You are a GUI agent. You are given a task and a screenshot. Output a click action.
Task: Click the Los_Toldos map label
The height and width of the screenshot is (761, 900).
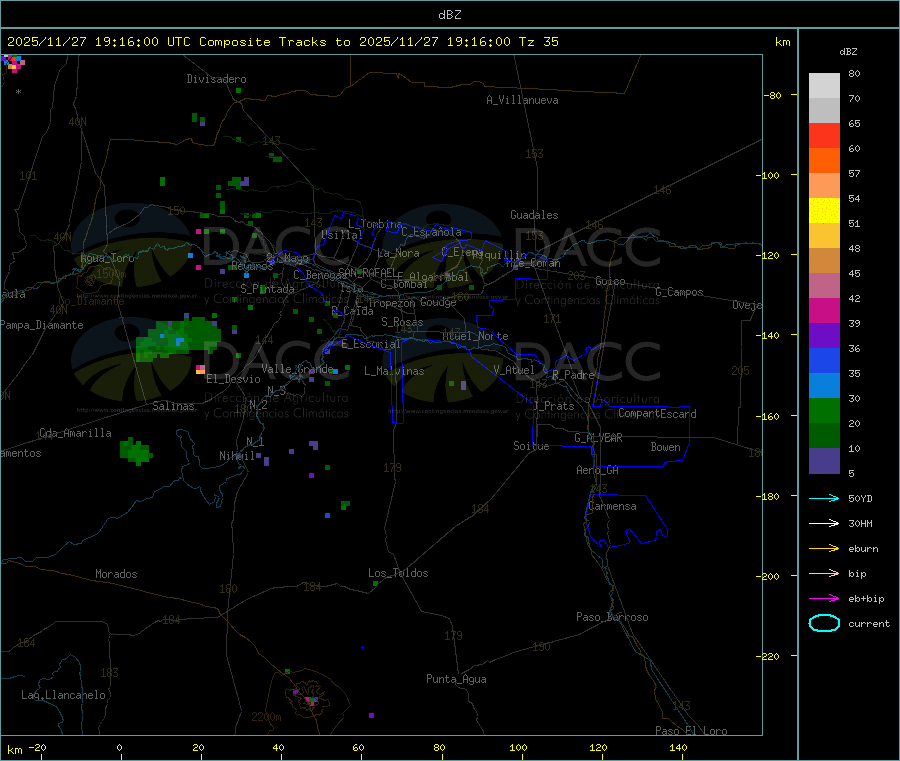pos(398,573)
